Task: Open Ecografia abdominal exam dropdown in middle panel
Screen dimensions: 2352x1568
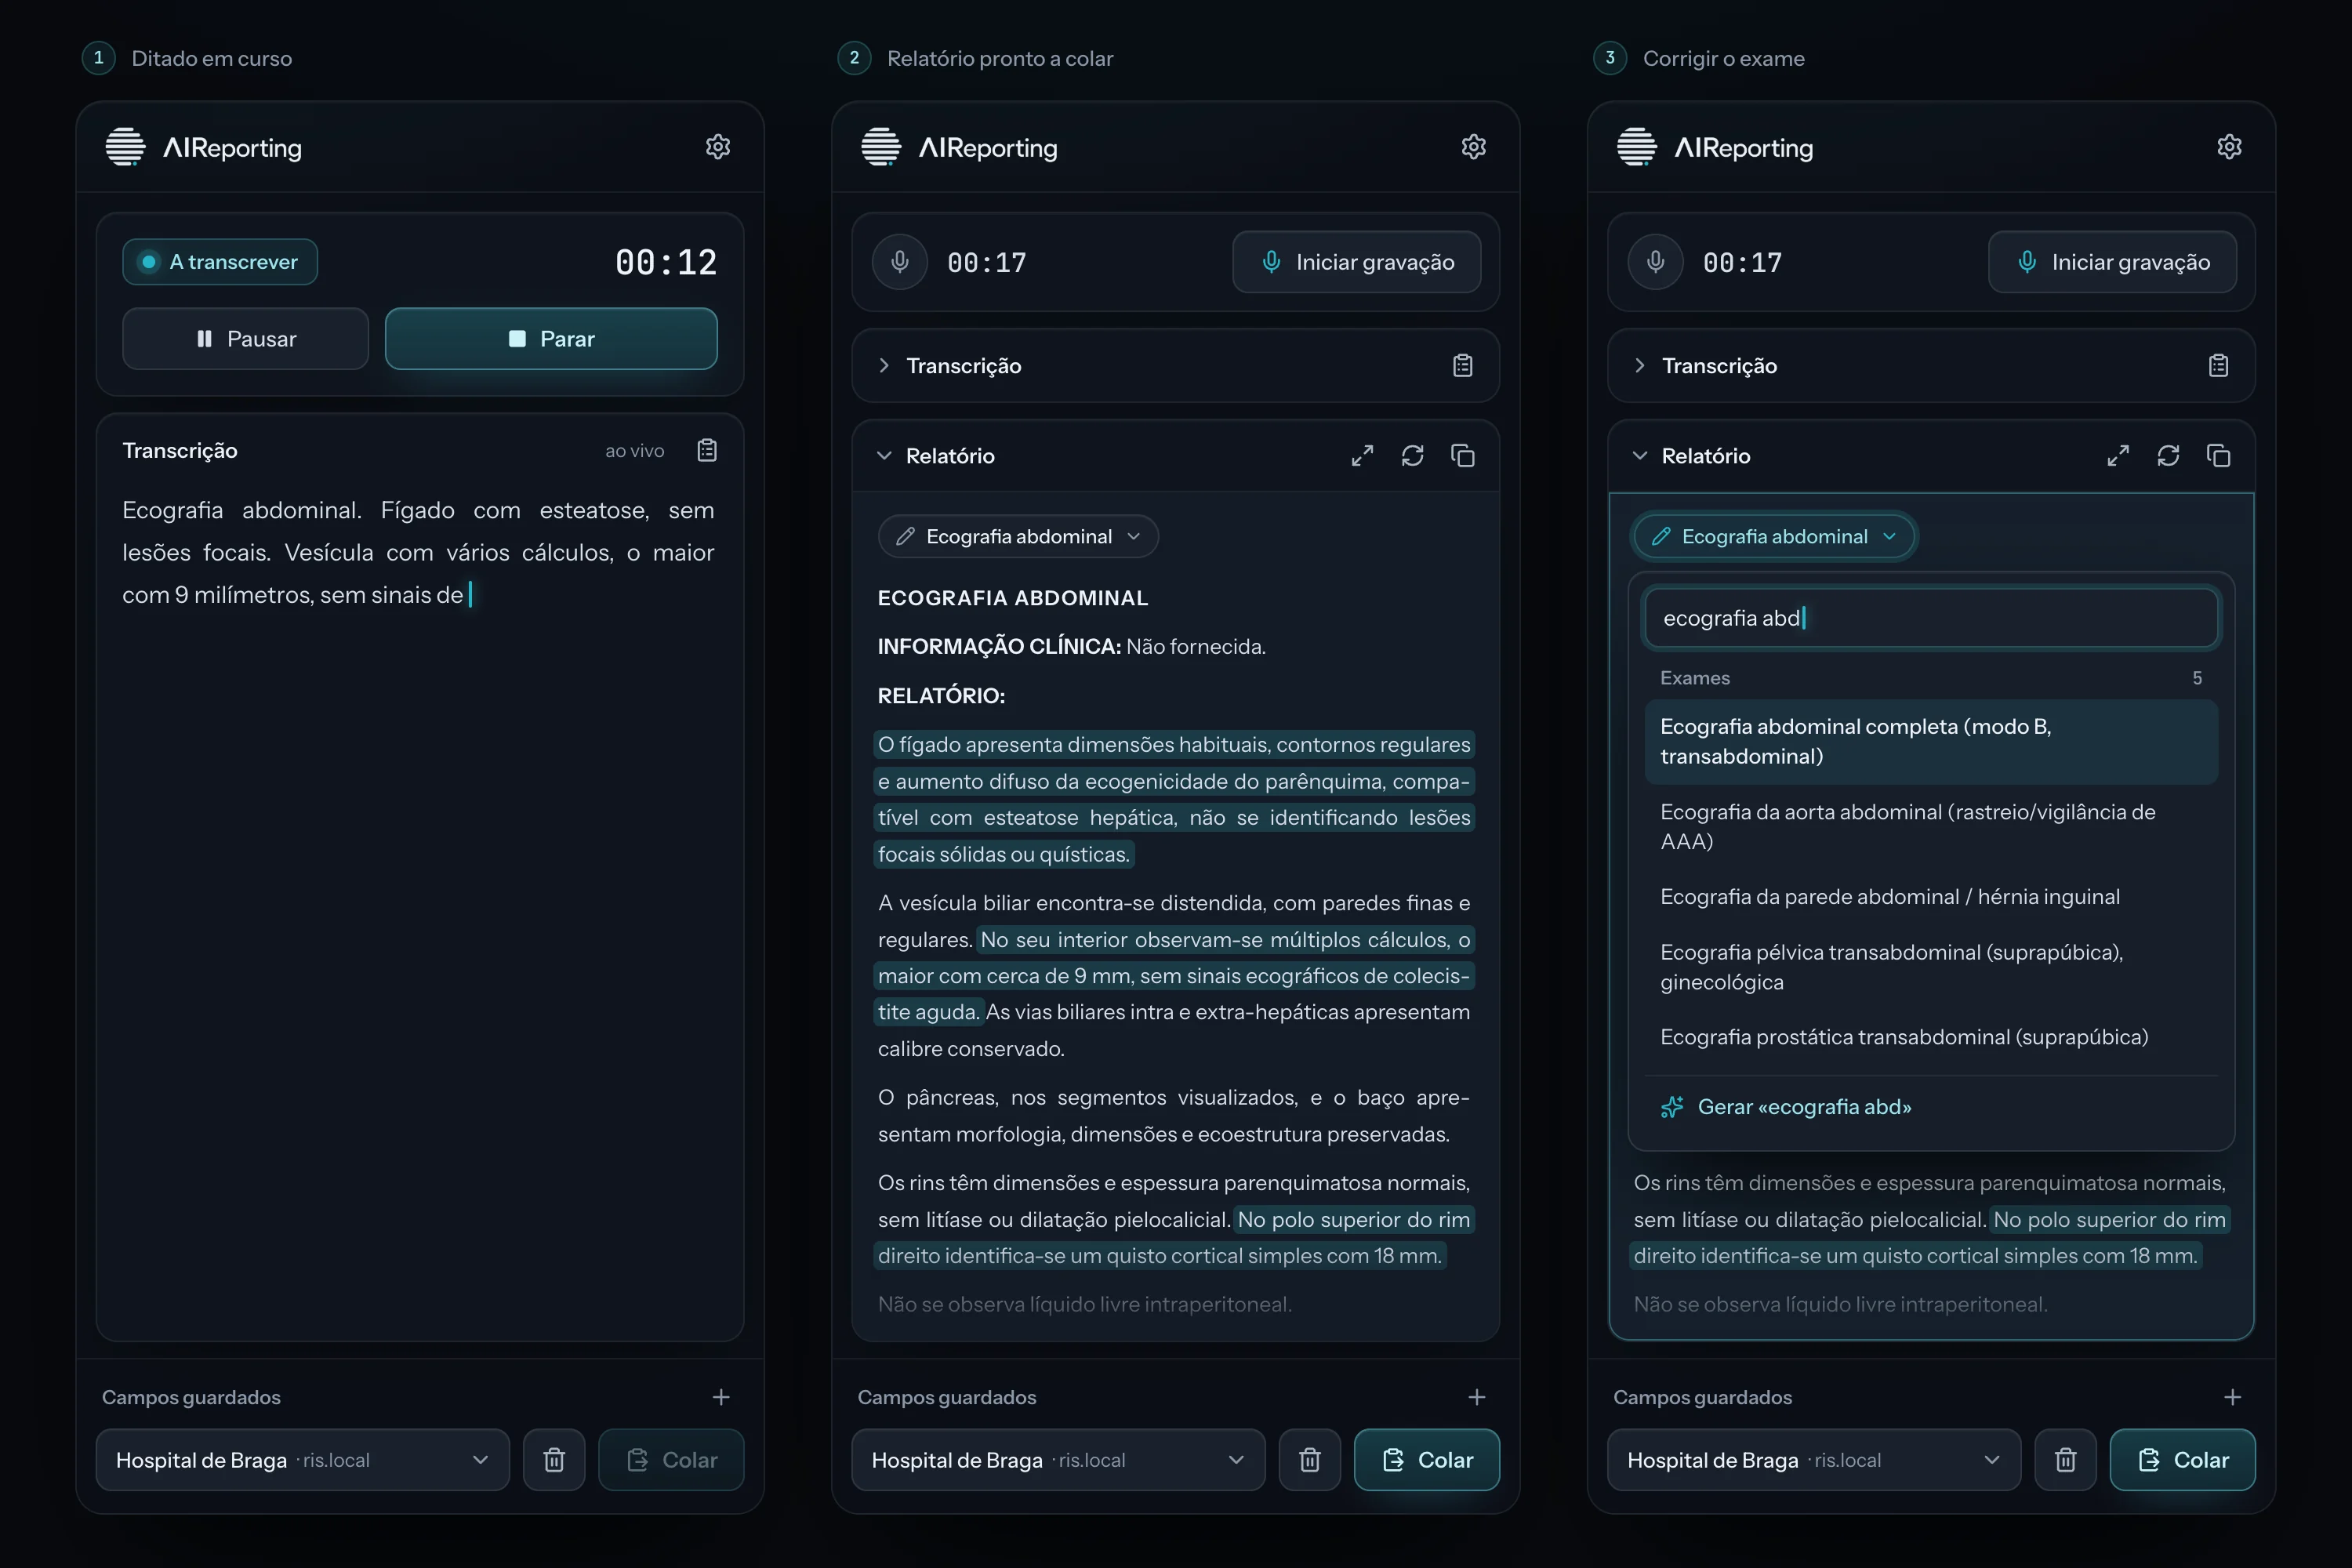Action: pos(1018,536)
